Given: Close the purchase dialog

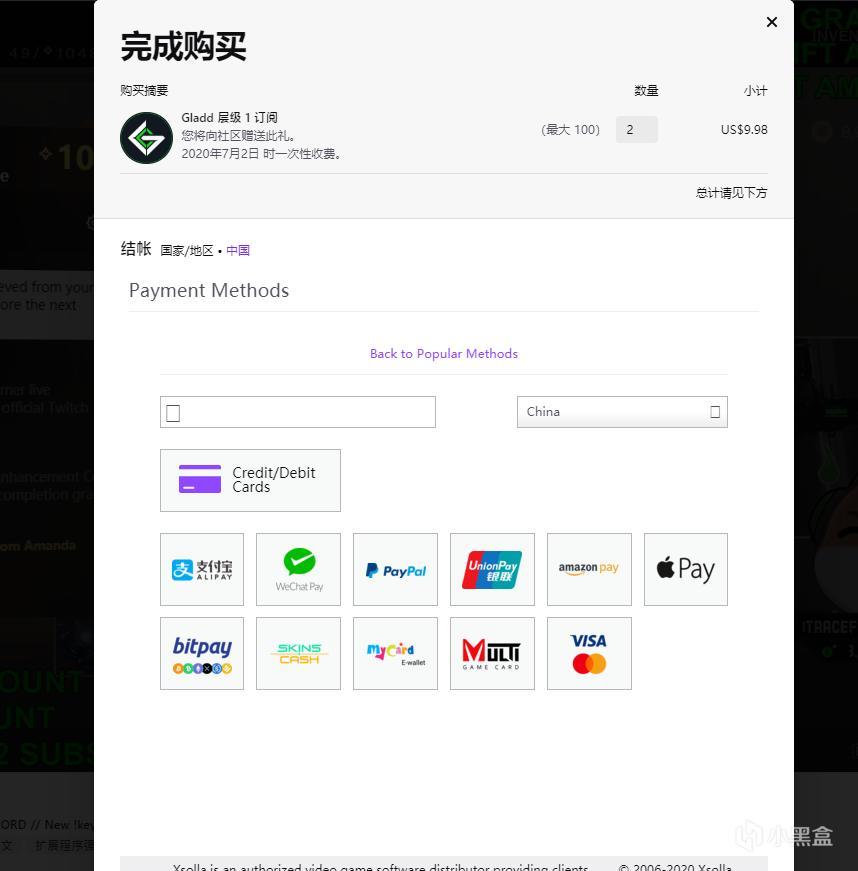Looking at the screenshot, I should tap(771, 22).
